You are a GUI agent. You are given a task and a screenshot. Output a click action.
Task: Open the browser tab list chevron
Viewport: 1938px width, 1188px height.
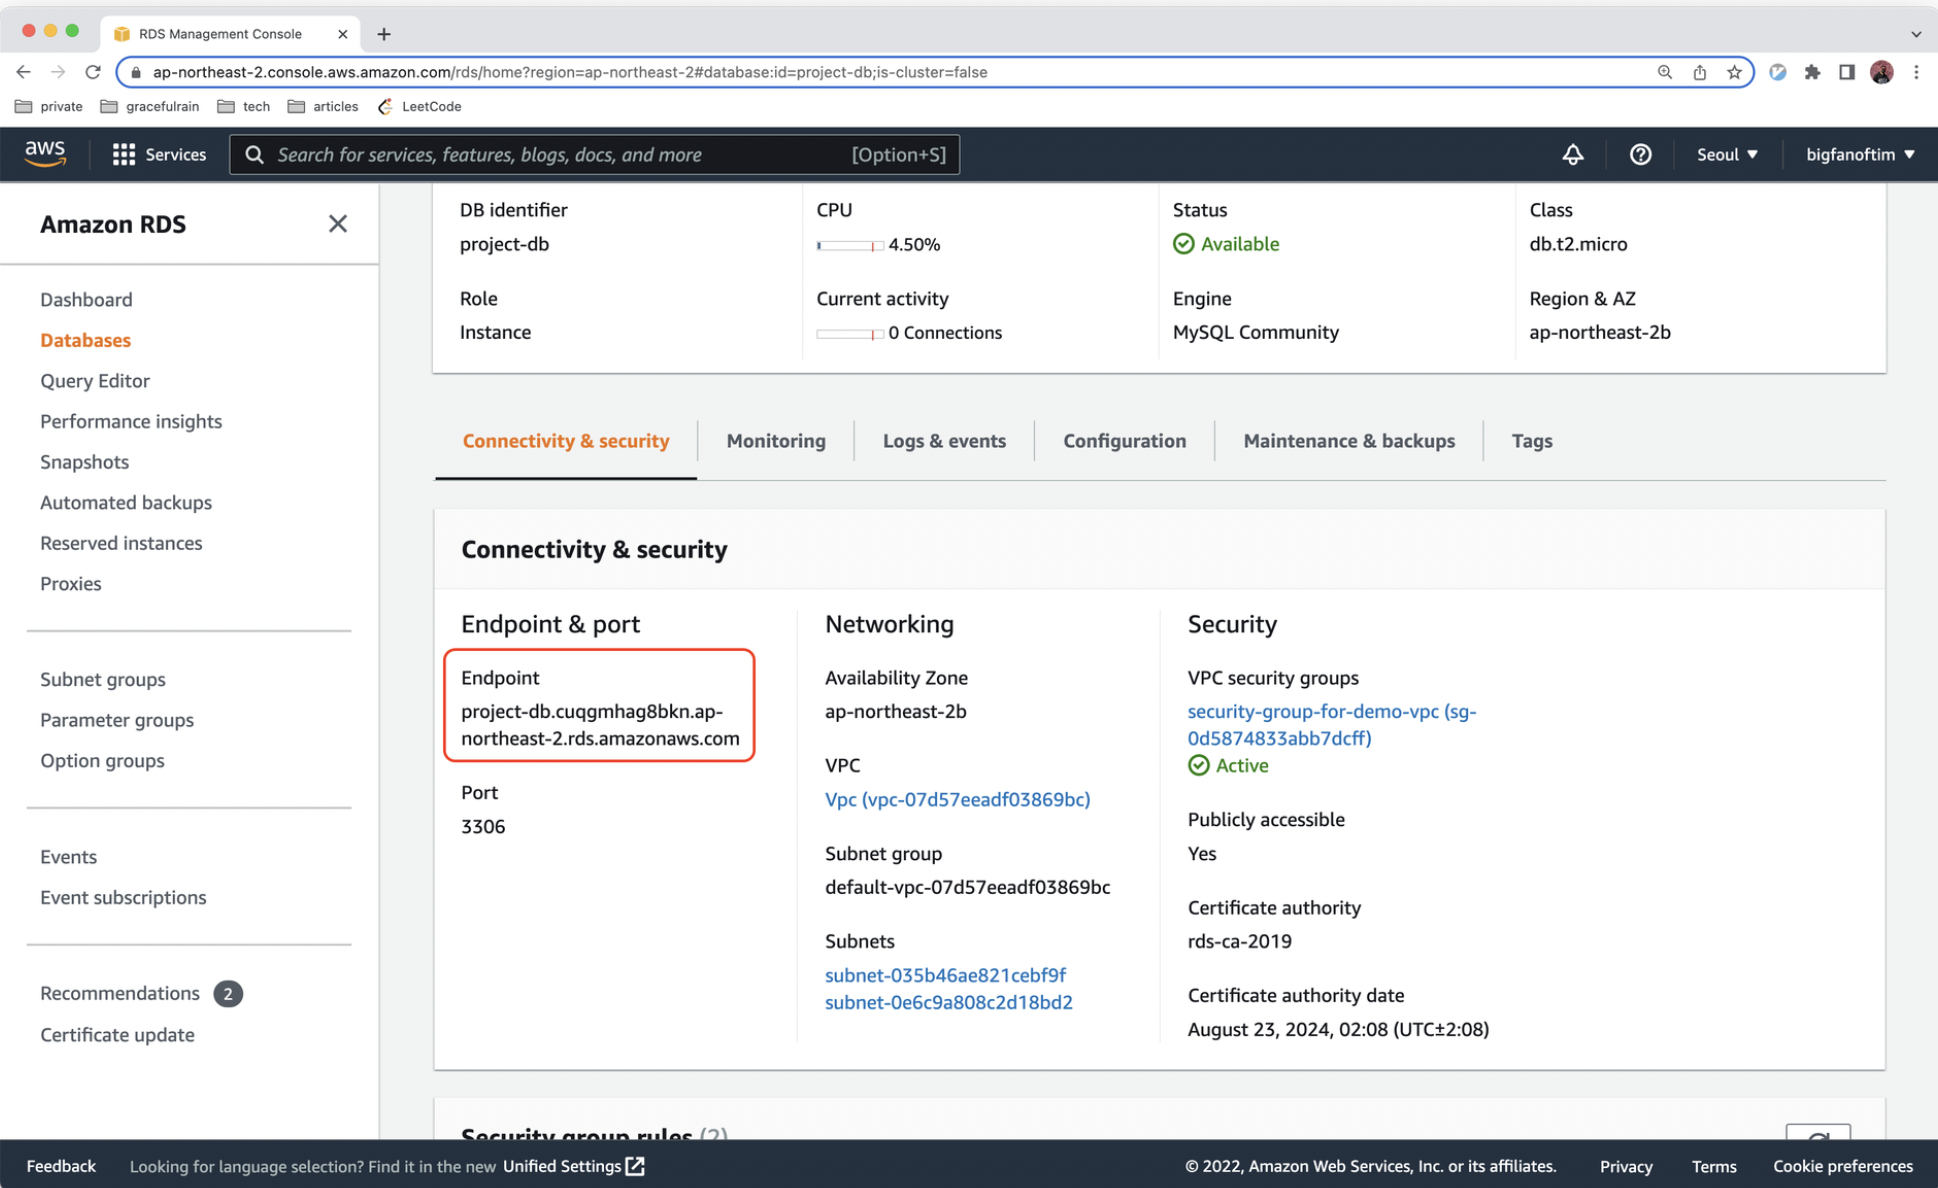pyautogui.click(x=1915, y=34)
